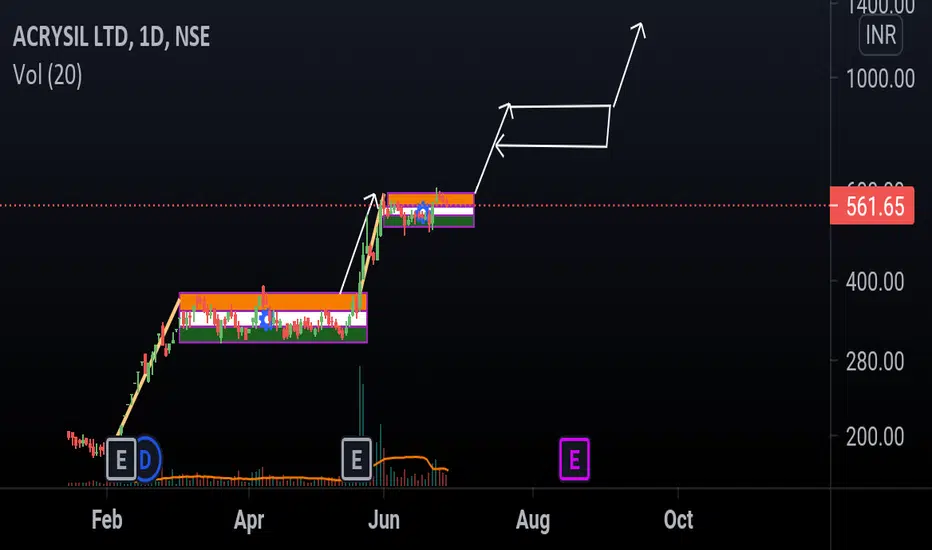
Task: Click the gray E earnings marker near Feb
Action: tap(121, 458)
